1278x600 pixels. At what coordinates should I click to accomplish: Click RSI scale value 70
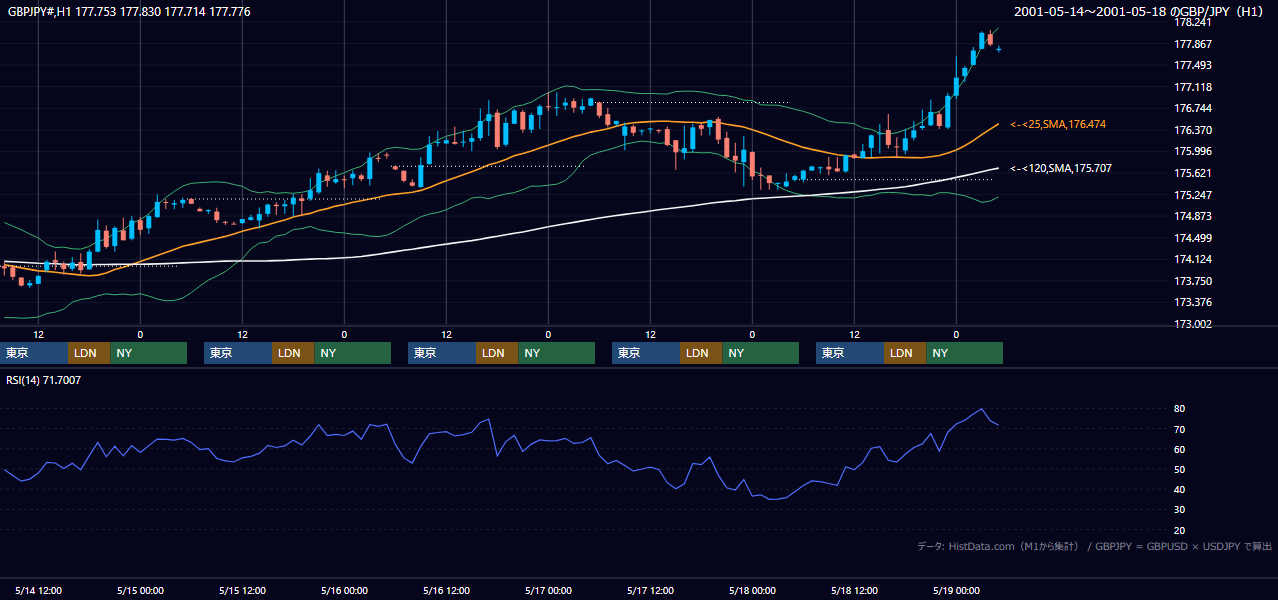(x=1180, y=429)
